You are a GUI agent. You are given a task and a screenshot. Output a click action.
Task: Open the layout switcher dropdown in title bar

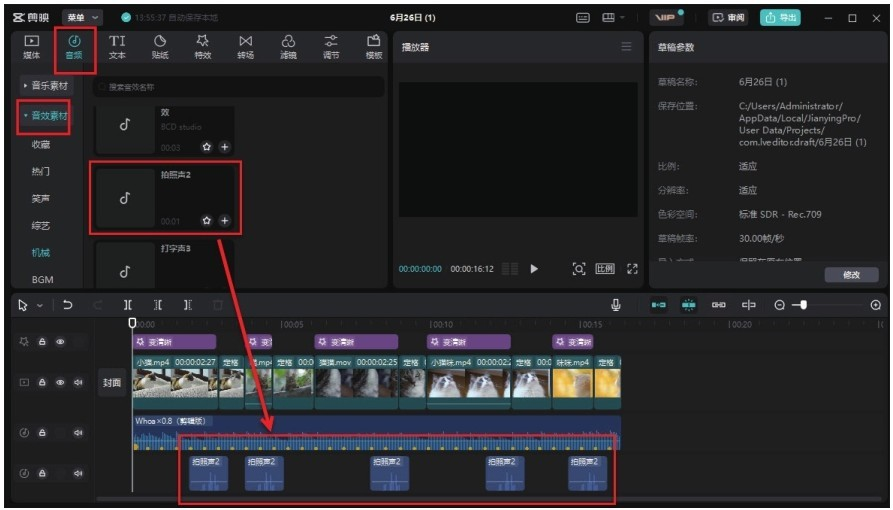point(613,18)
